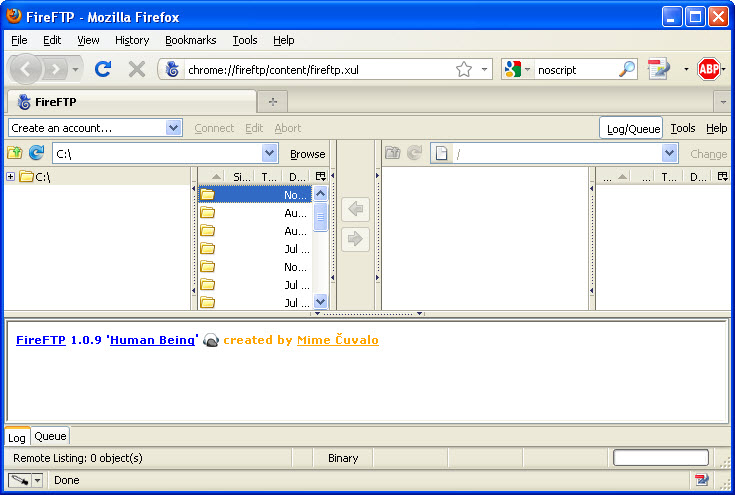Screen dimensions: 735x495
Task: Click local up-one-directory folder icon
Action: [15, 153]
